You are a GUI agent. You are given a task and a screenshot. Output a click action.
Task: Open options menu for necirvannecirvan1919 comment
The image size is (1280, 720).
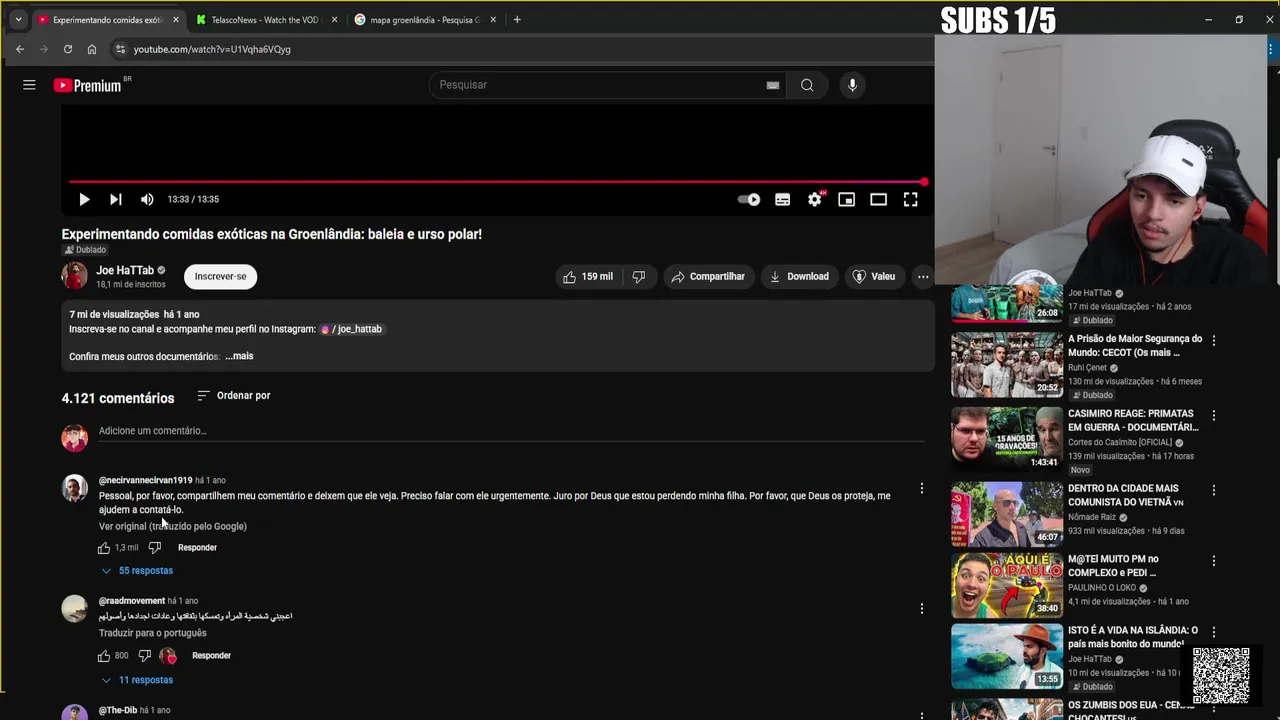point(922,489)
